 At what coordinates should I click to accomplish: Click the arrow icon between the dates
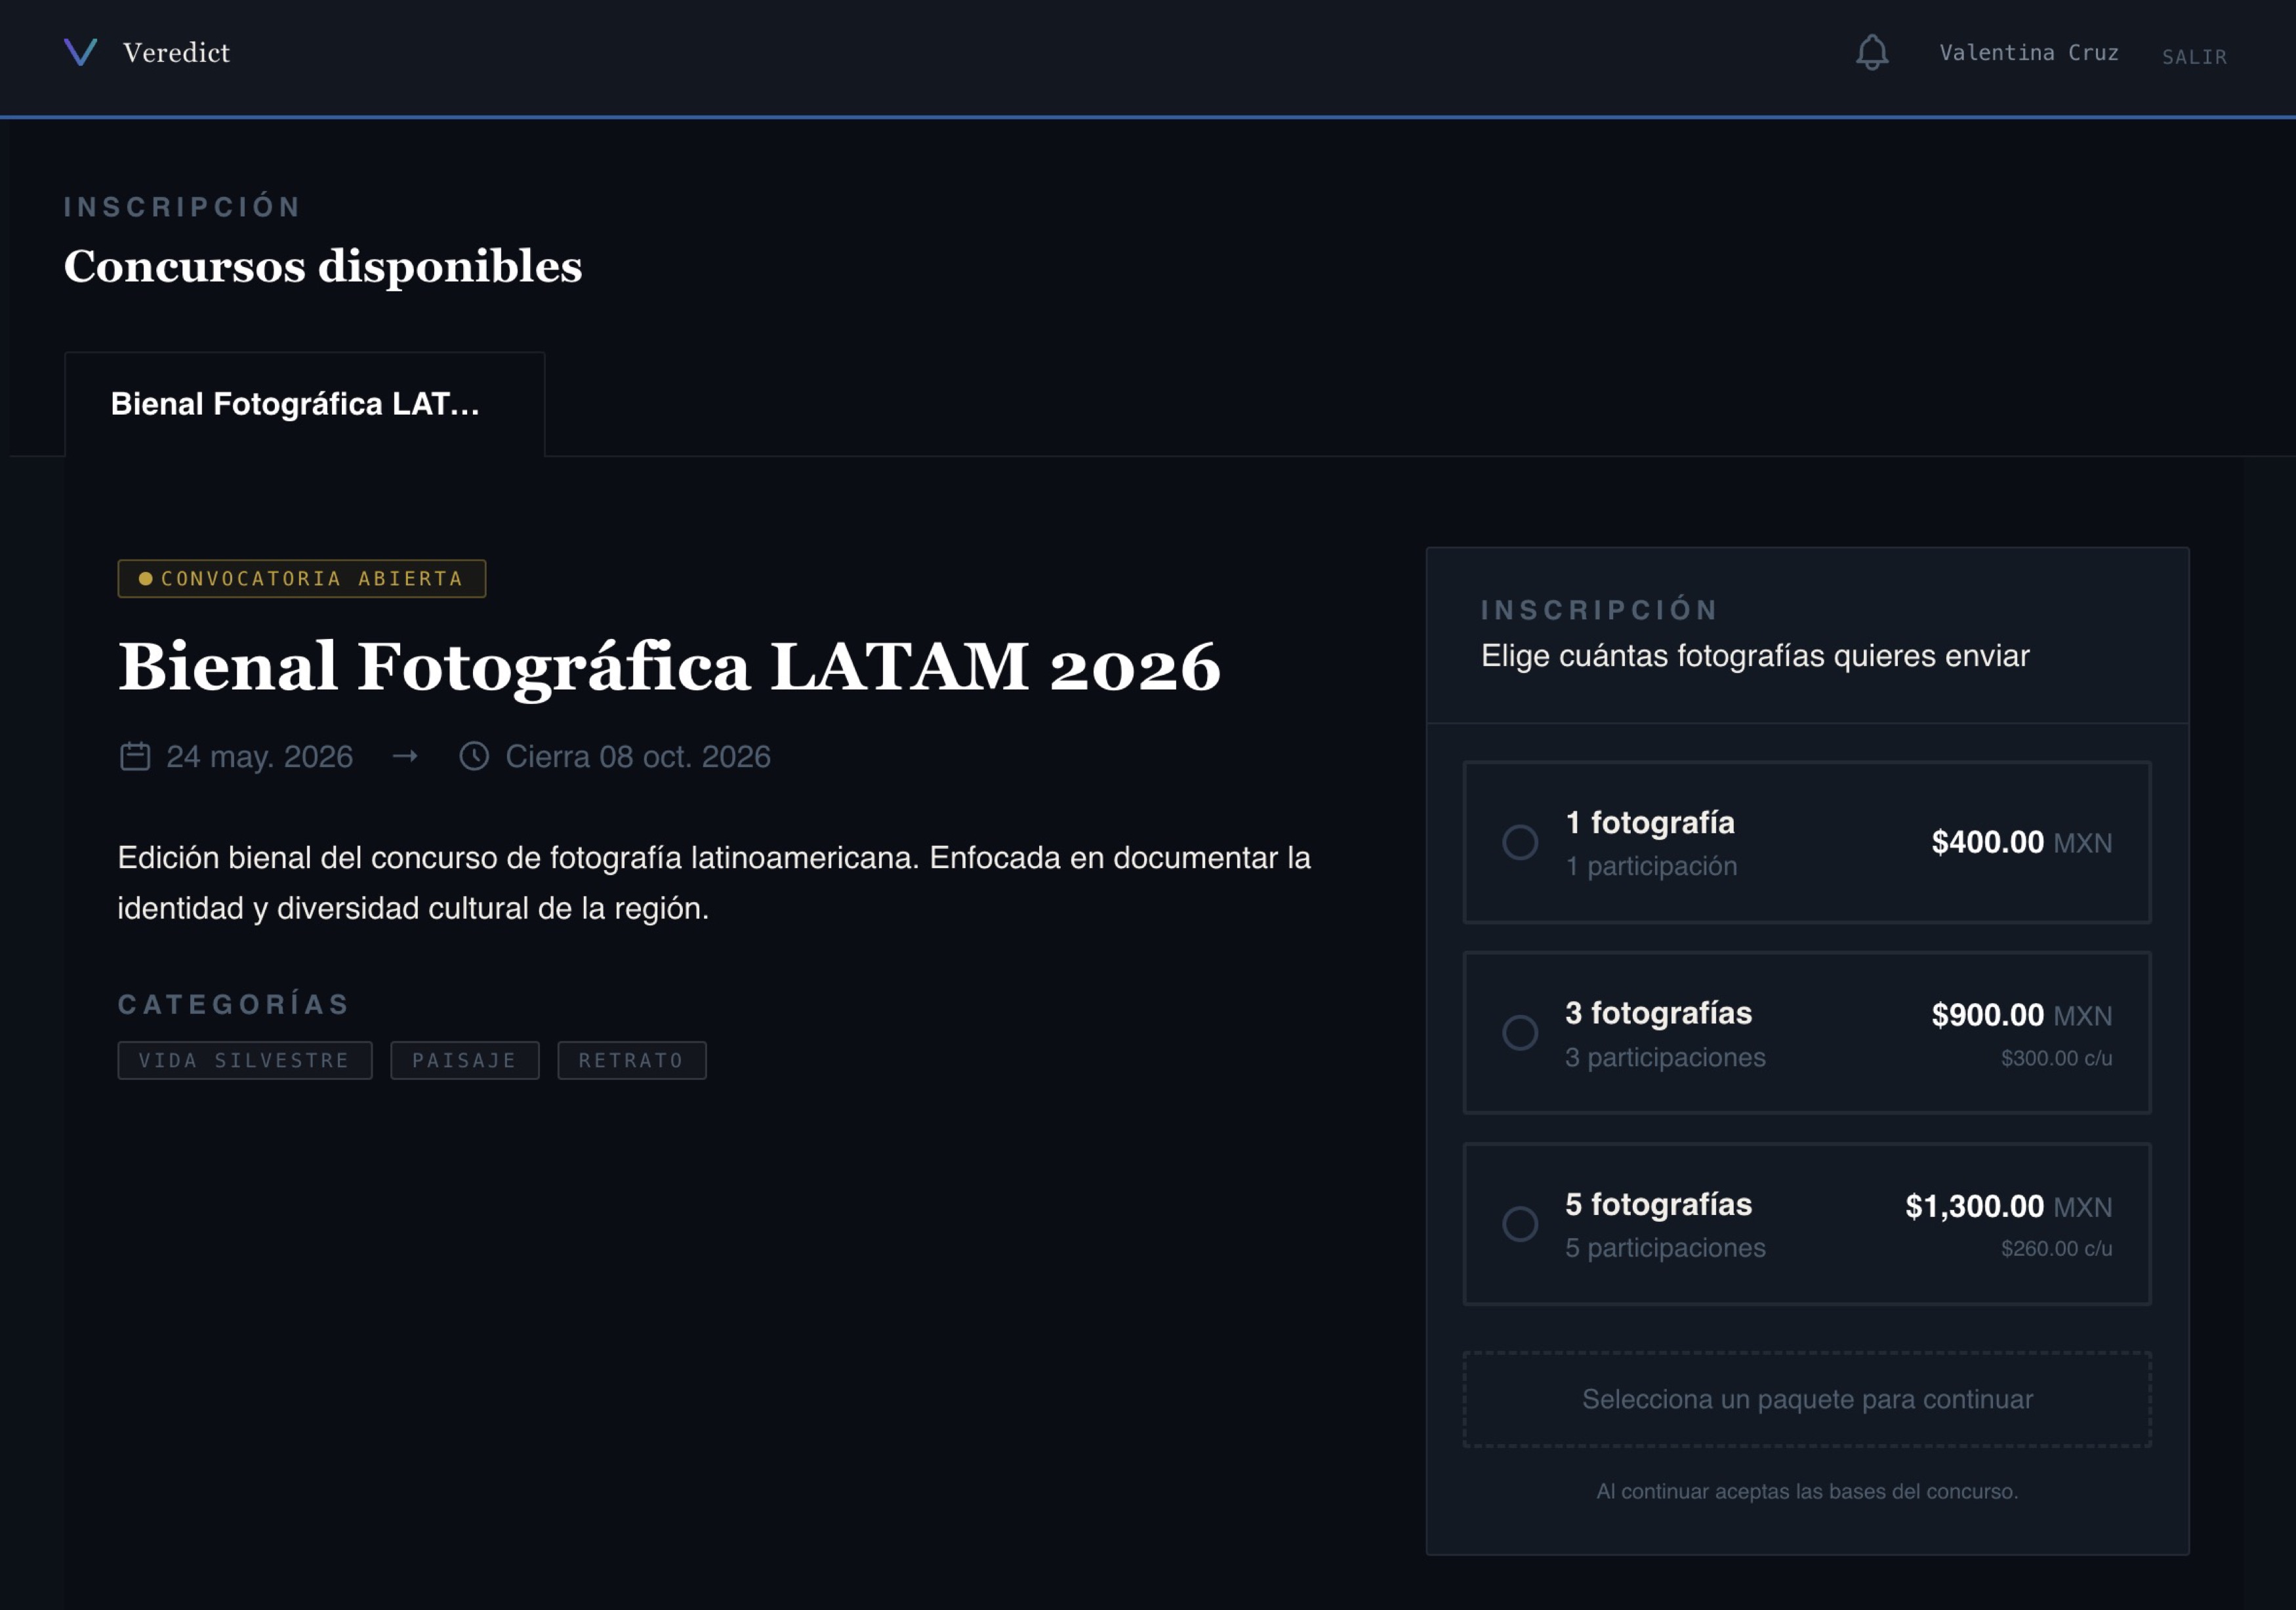click(x=405, y=756)
